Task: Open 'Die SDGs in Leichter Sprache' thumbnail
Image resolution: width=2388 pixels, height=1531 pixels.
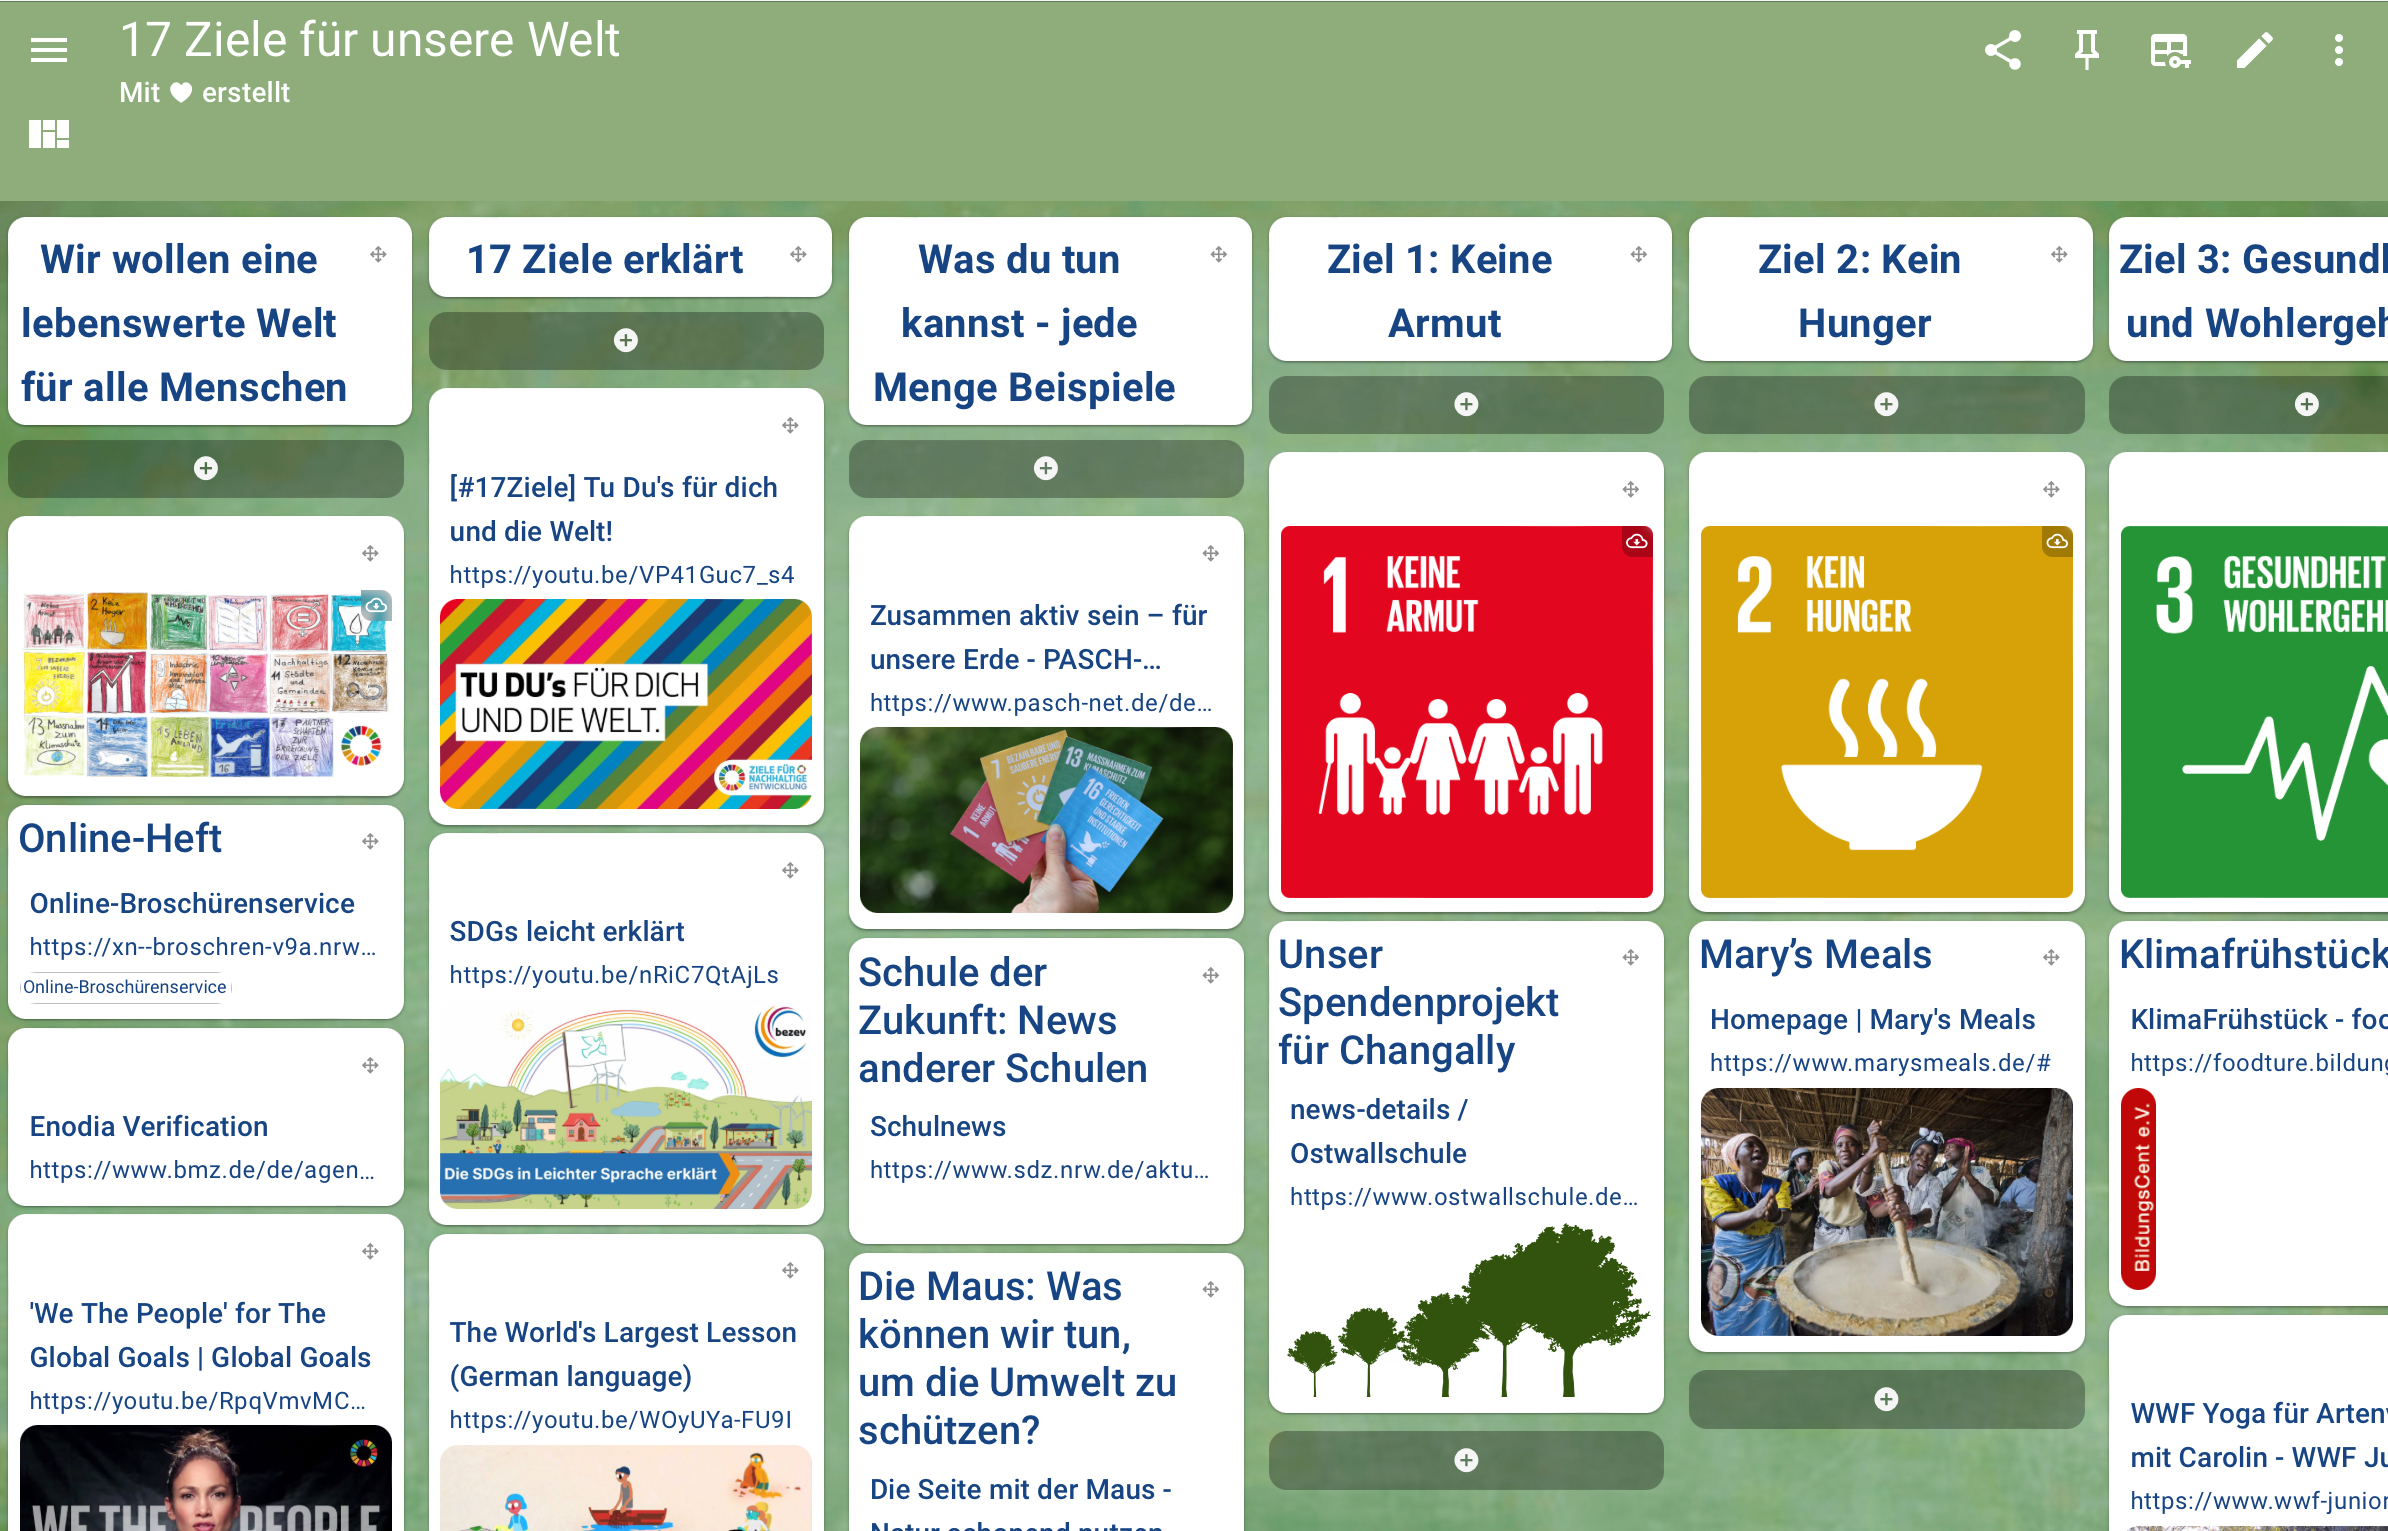Action: pyautogui.click(x=626, y=1104)
